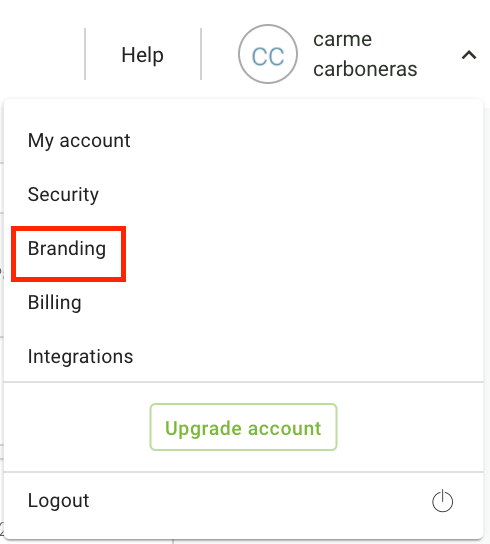Click the green Upgrade account button
Screen dimensions: 490x544
(x=243, y=427)
